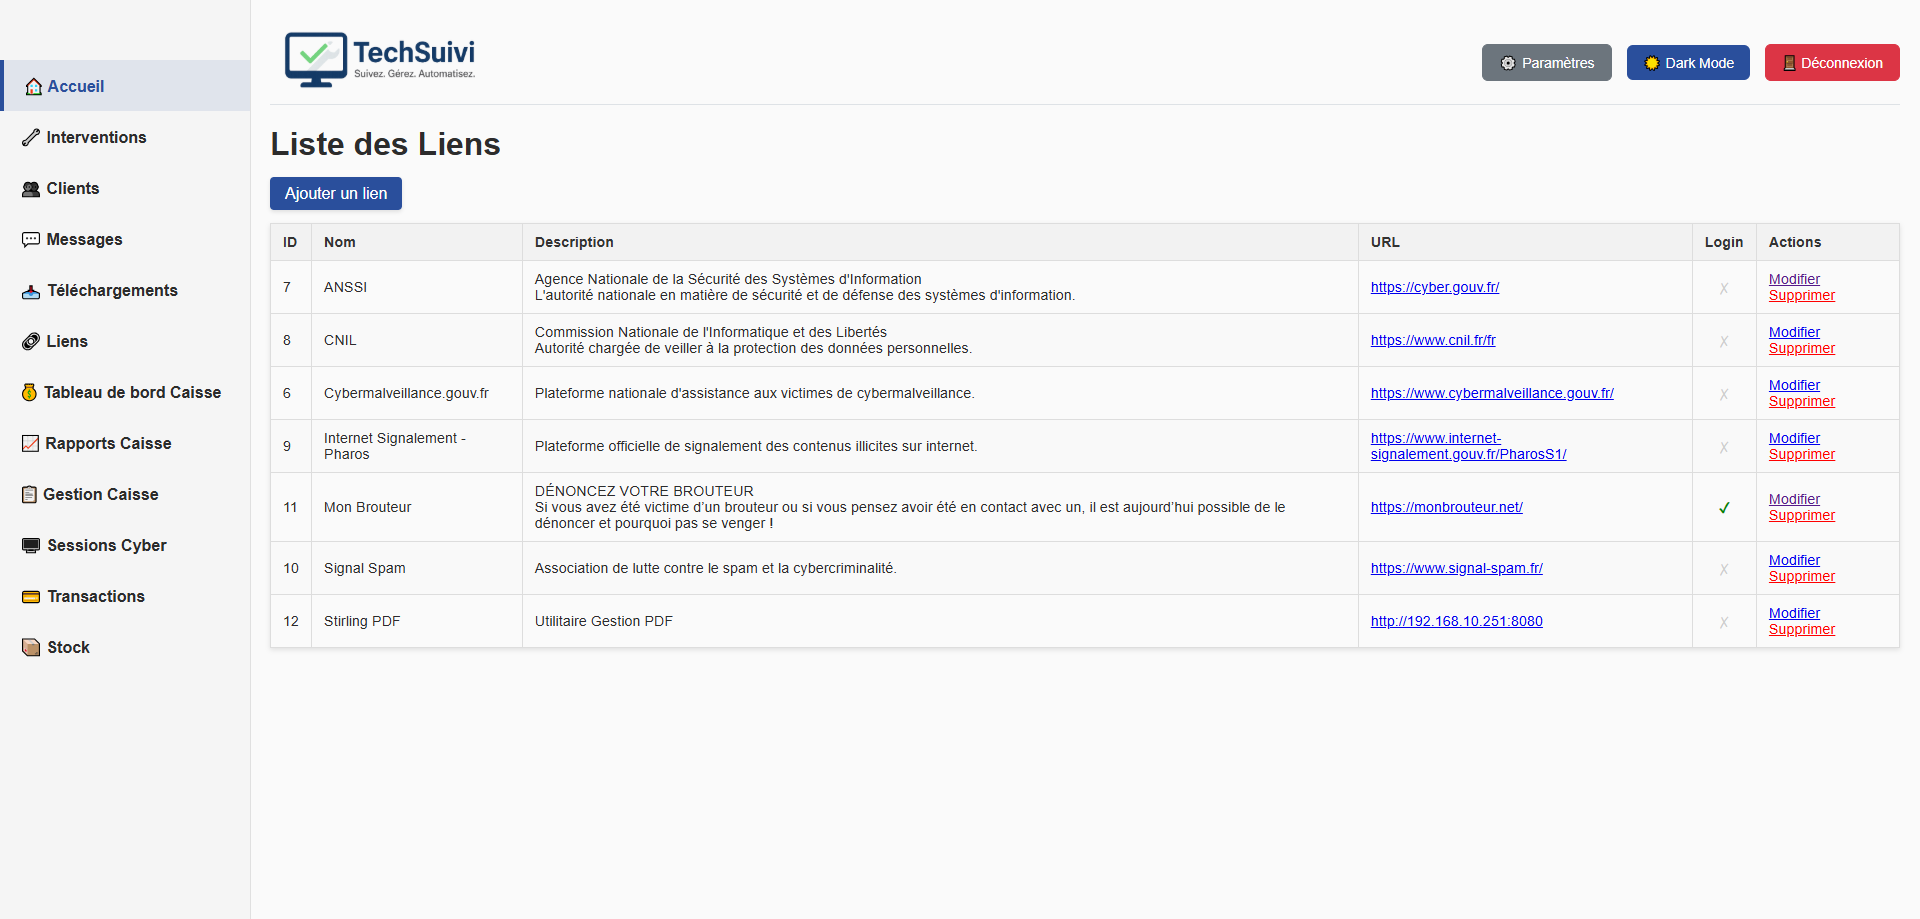Click the Sessions Cyber computer icon
The height and width of the screenshot is (919, 1920).
tap(31, 545)
